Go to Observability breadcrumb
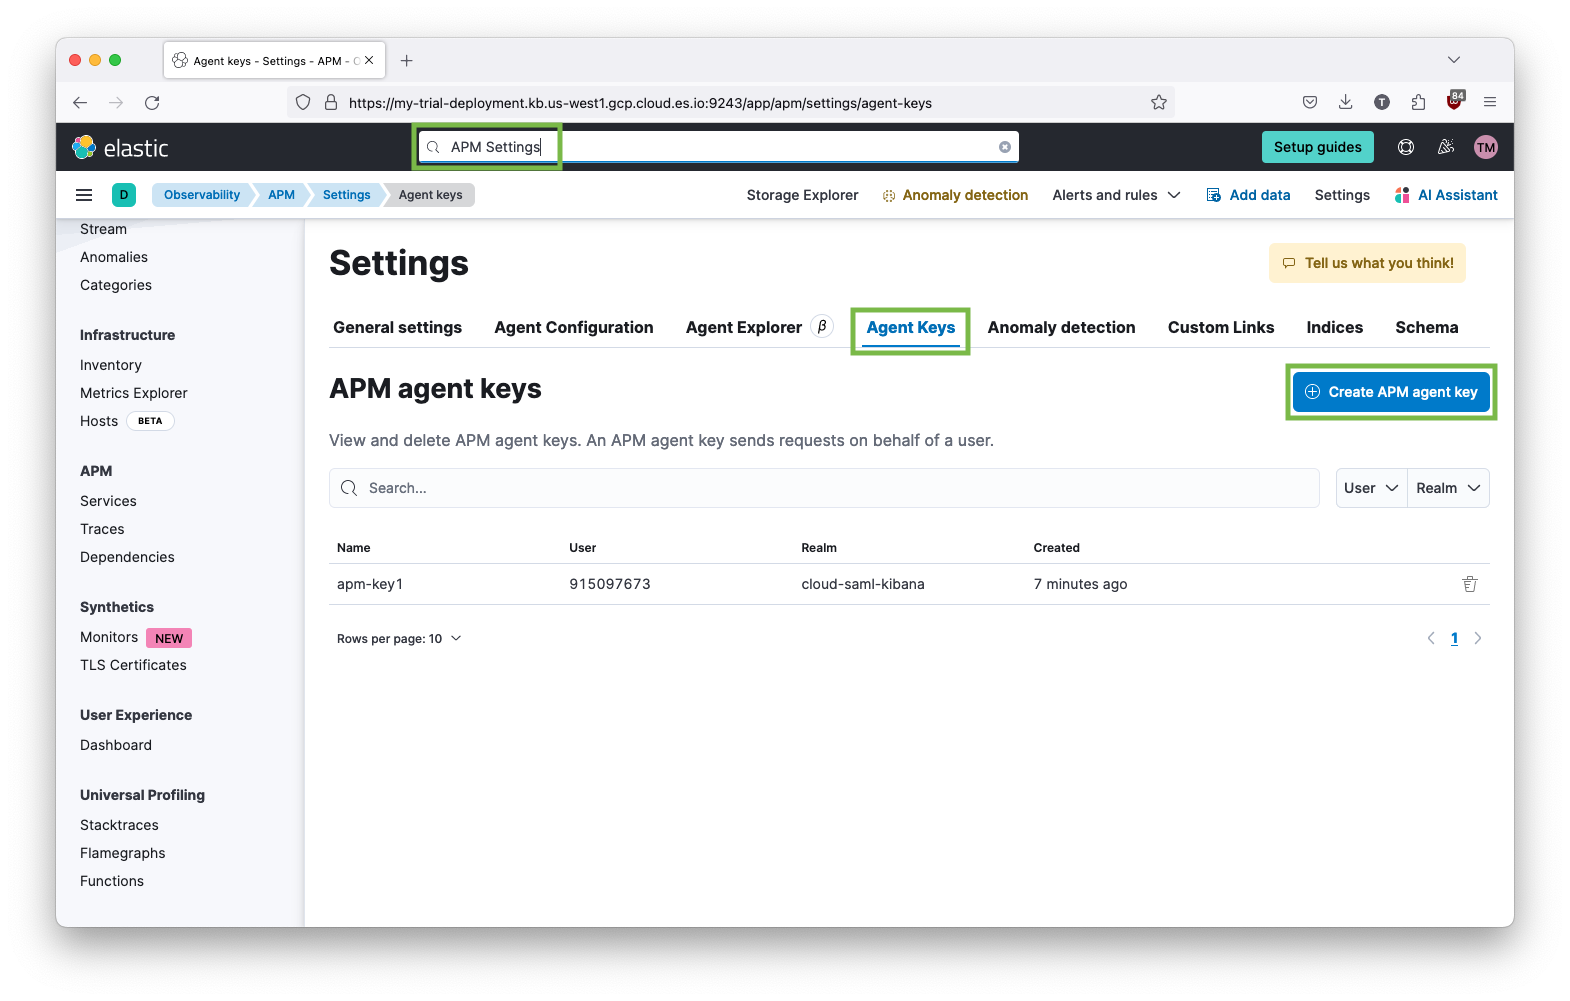The height and width of the screenshot is (1001, 1570). click(202, 195)
